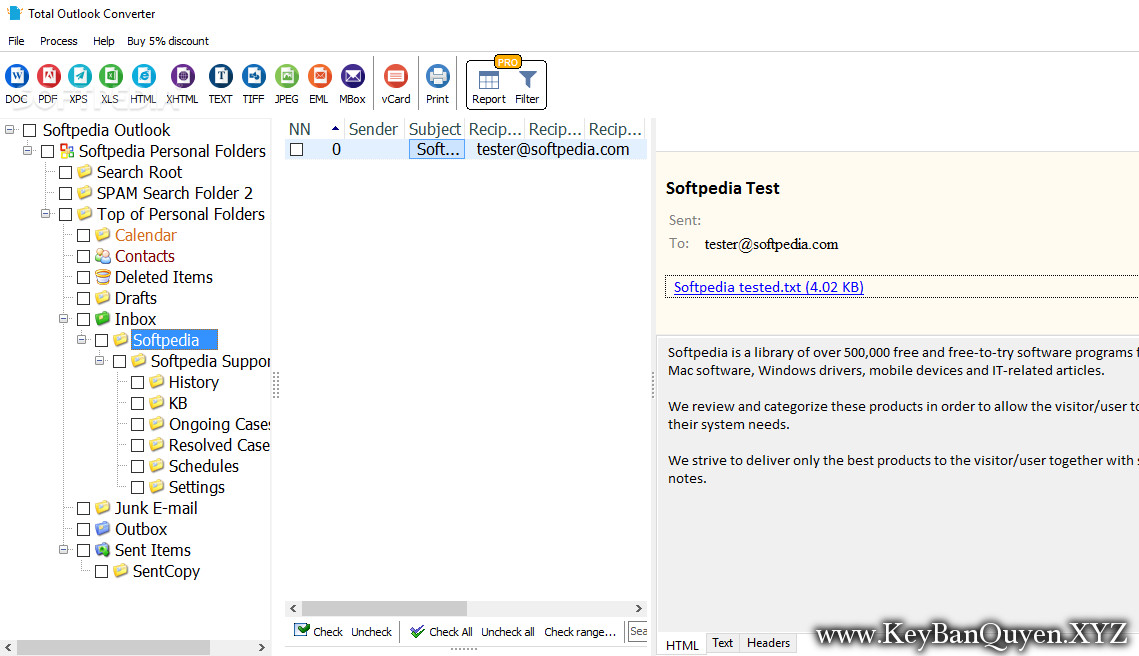The width and height of the screenshot is (1139, 656).
Task: Tick the Inbox folder checkbox
Action: coord(84,320)
